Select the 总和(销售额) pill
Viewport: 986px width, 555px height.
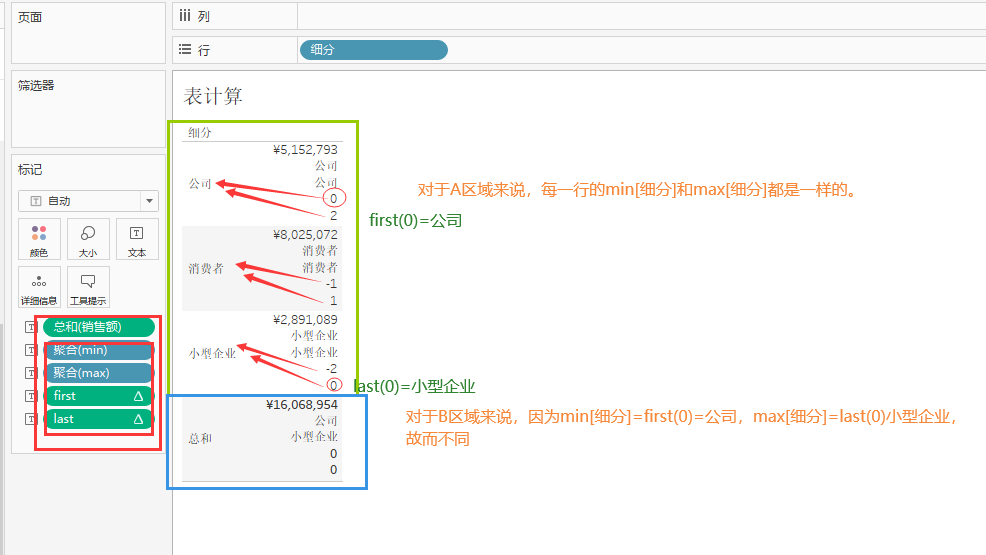(x=99, y=327)
